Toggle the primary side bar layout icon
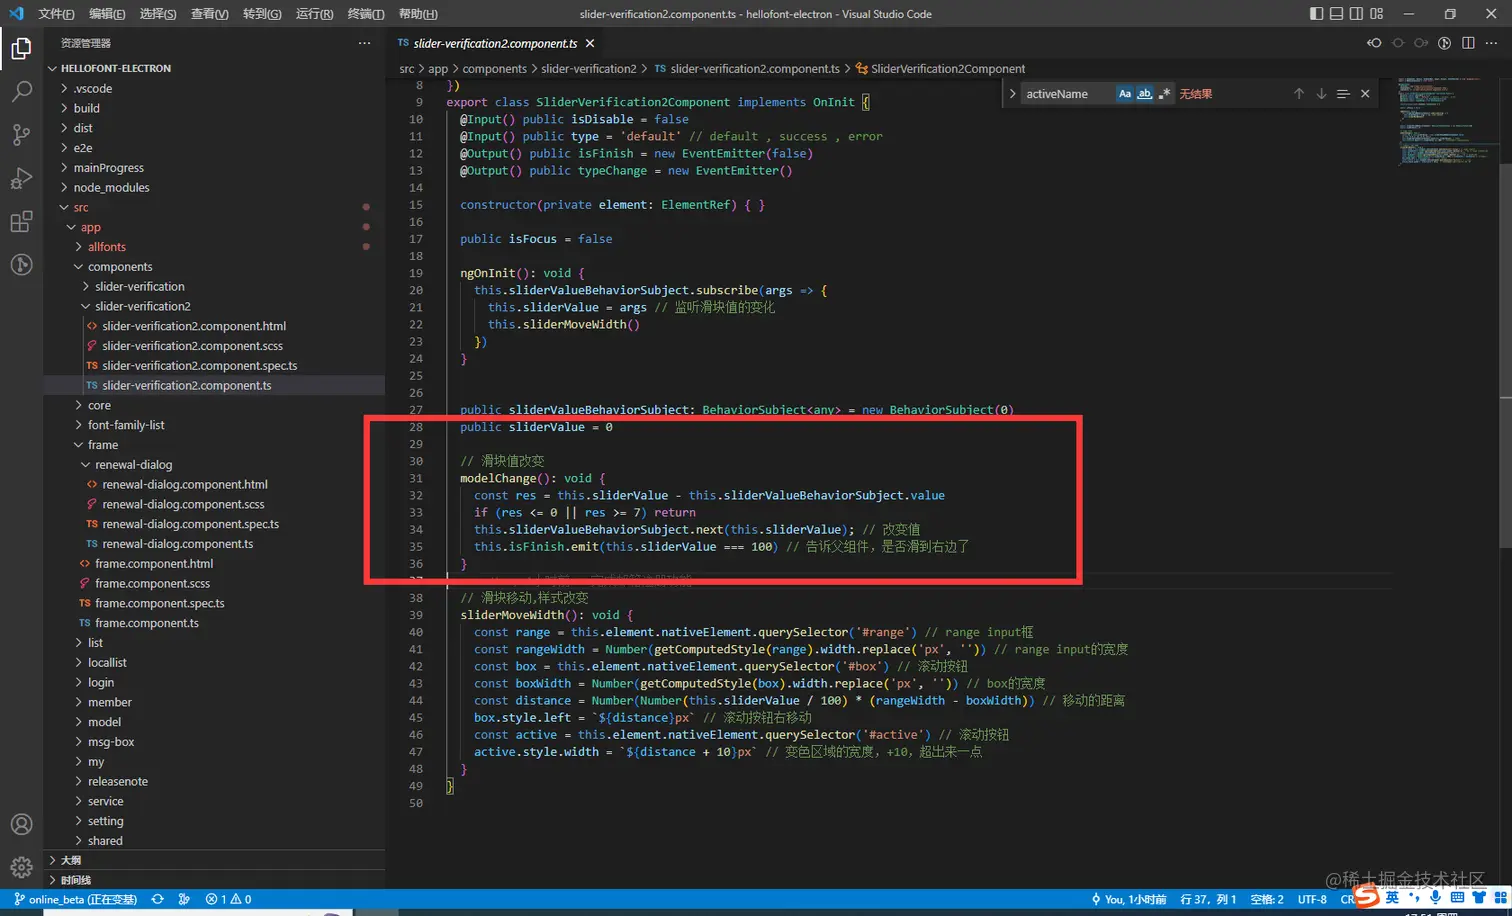Screen dimensions: 1512x916 coord(1316,14)
